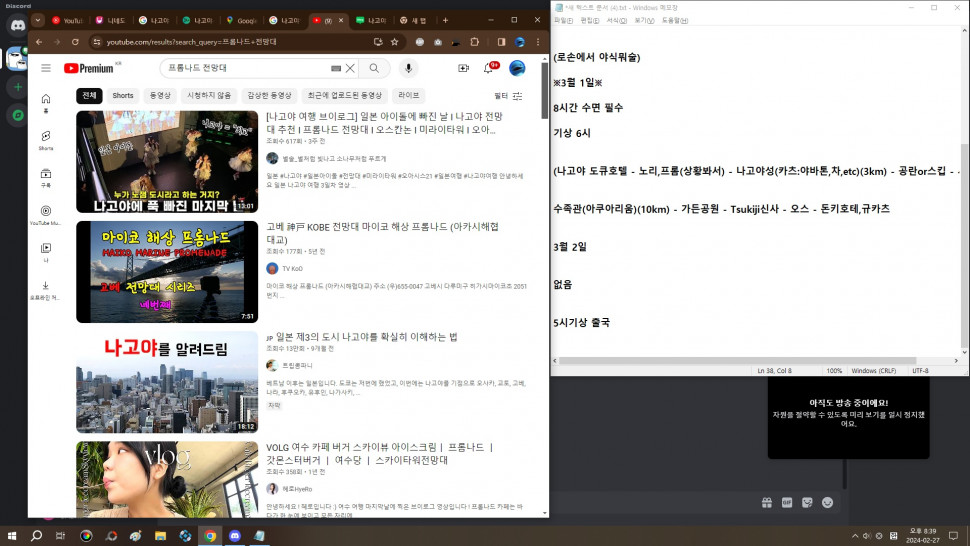Go to the YouTube Premium logo home

pos(88,68)
